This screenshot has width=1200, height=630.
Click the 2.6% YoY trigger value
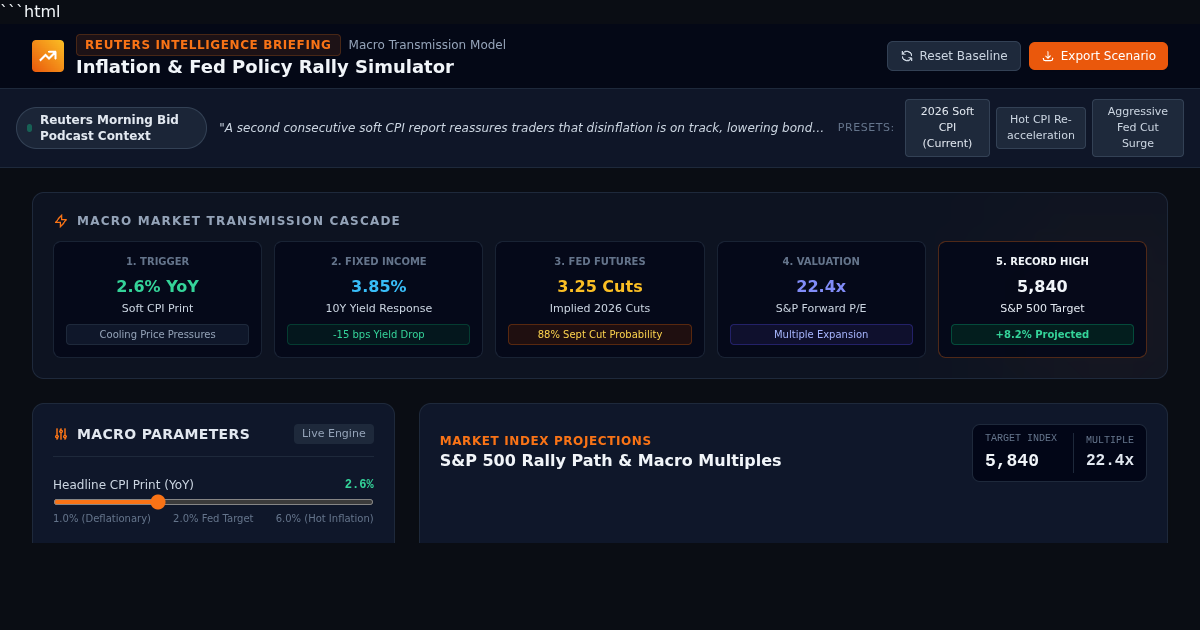[x=157, y=287]
